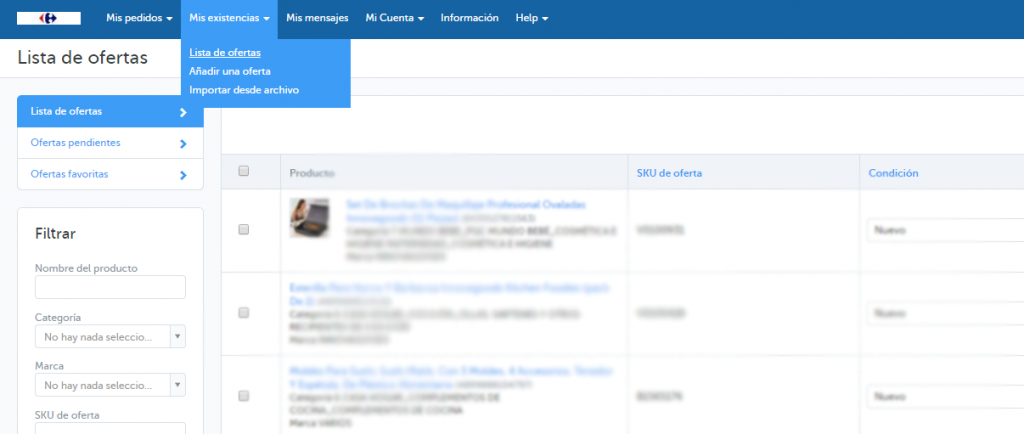Choose Añadir una oferta from dropdown
The height and width of the screenshot is (434, 1024).
229,71
